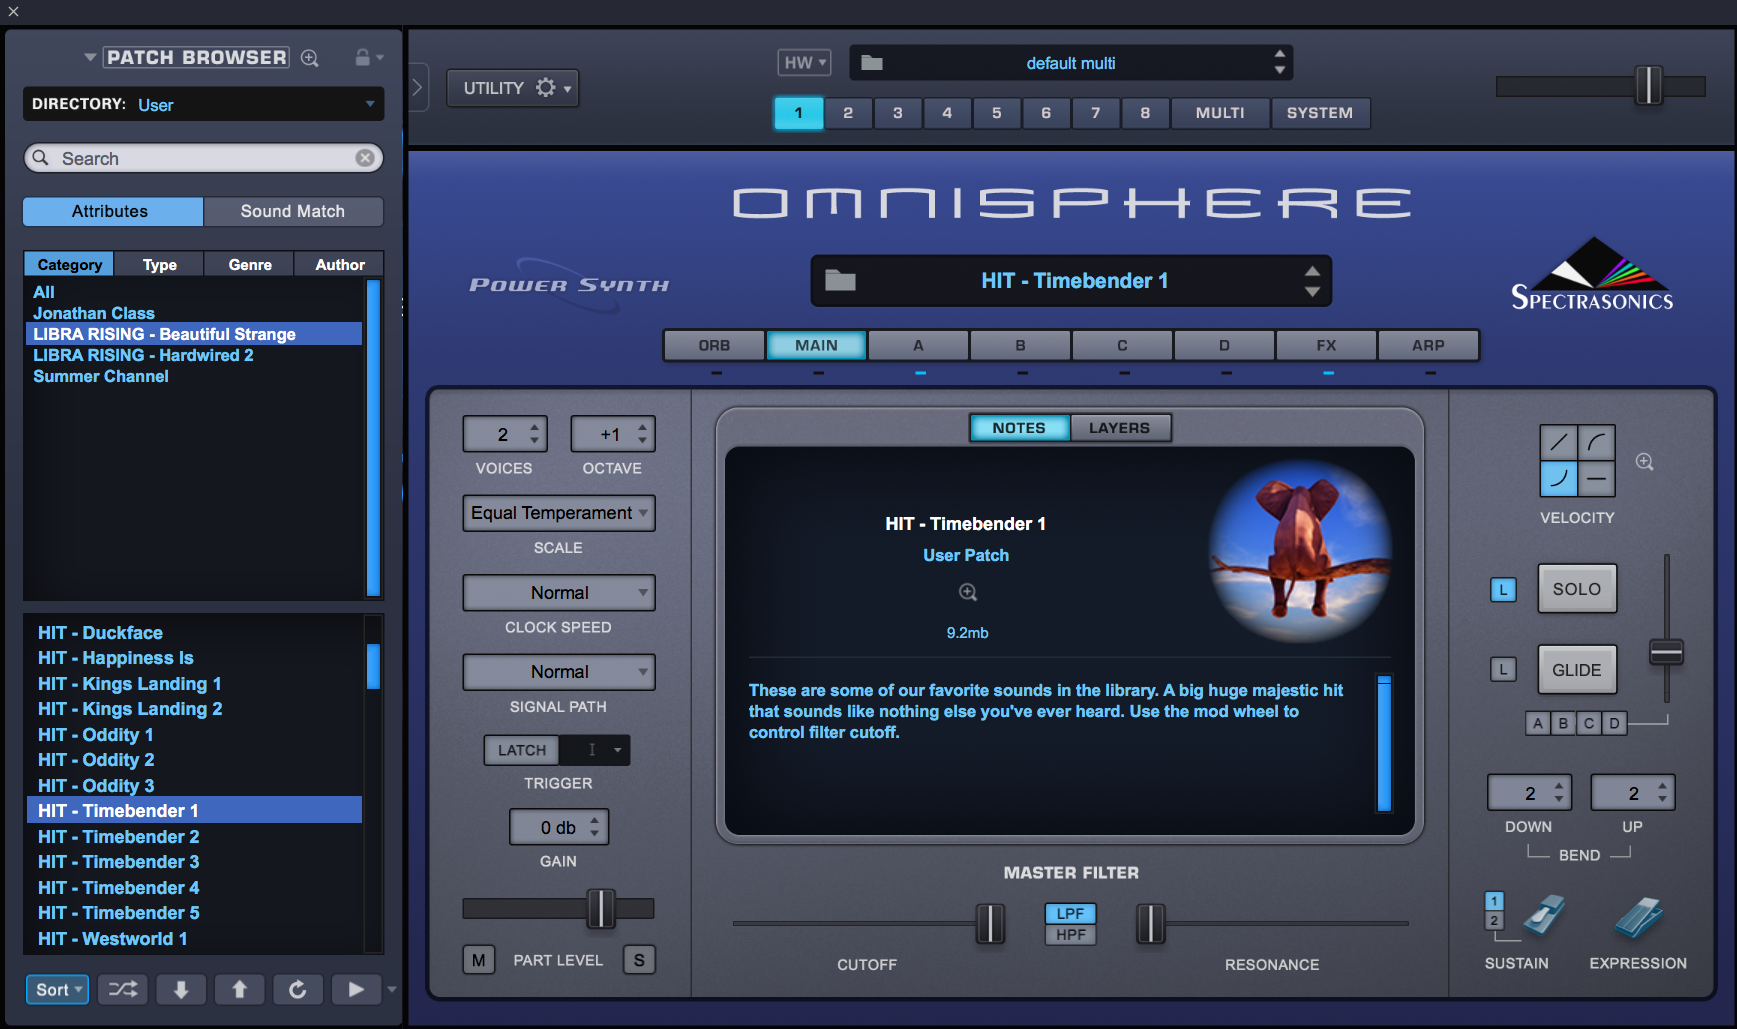
Task: Click the Resonance slider handle
Action: click(x=1151, y=924)
